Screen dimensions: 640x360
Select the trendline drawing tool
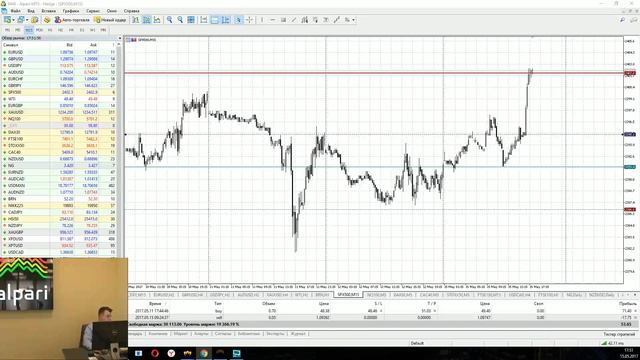tap(294, 20)
